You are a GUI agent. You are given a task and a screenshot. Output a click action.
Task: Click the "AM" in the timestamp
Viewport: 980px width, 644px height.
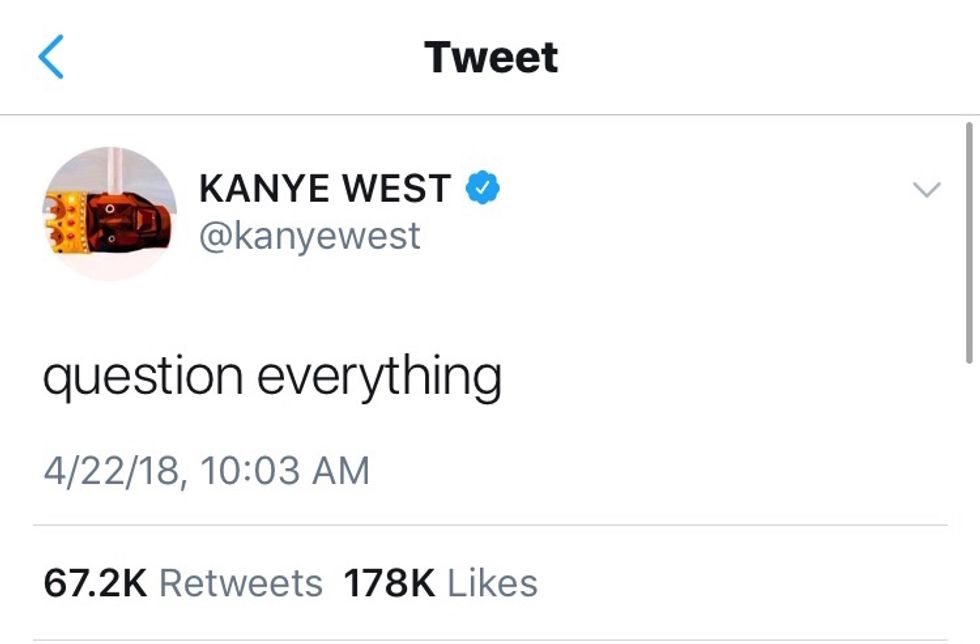(x=341, y=470)
